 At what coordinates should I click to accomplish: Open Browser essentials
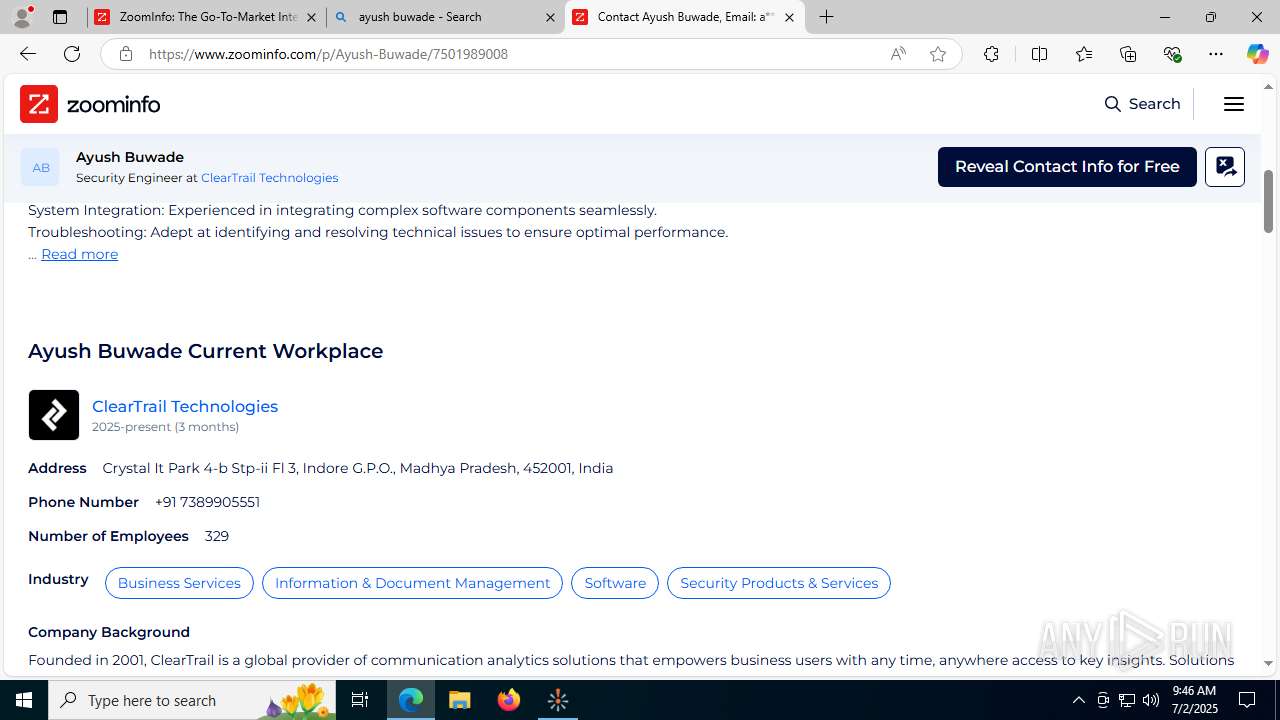1172,54
